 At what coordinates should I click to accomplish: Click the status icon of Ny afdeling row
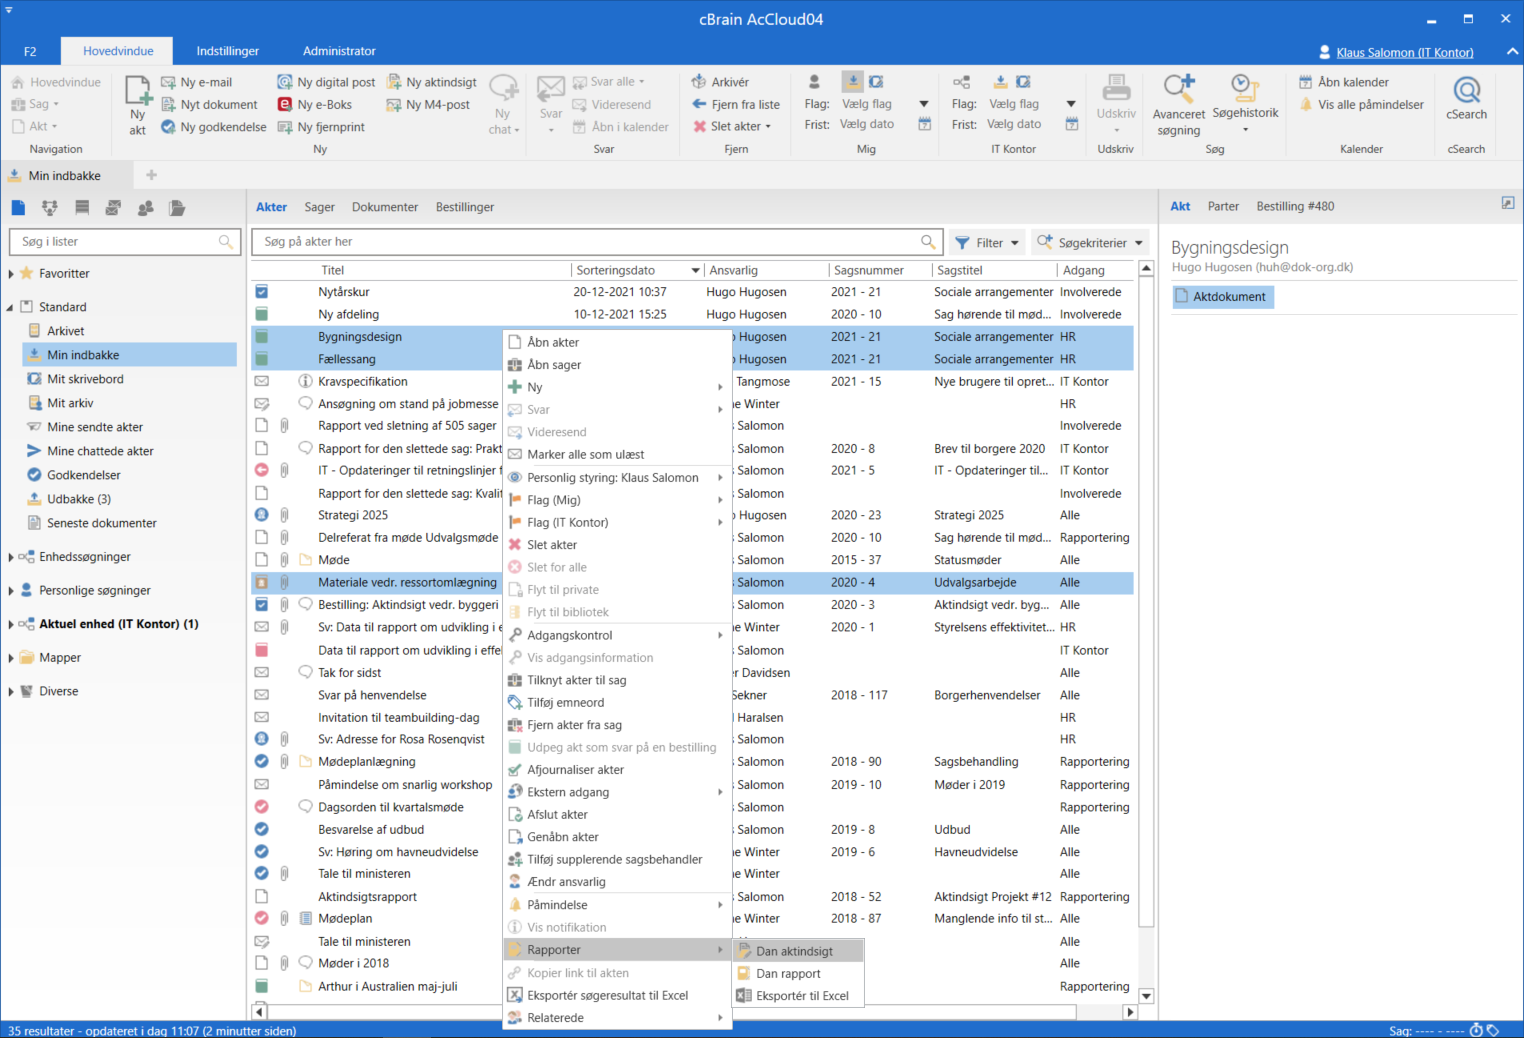261,314
